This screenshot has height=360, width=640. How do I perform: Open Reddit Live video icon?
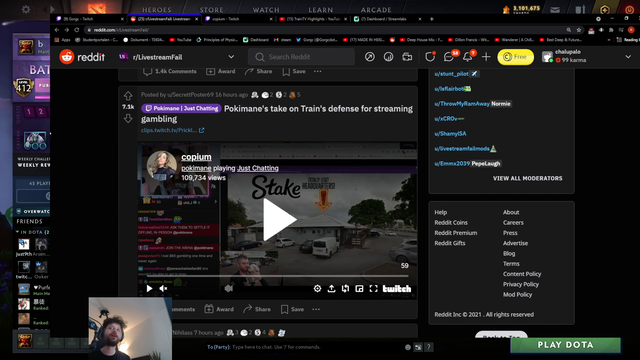click(407, 57)
